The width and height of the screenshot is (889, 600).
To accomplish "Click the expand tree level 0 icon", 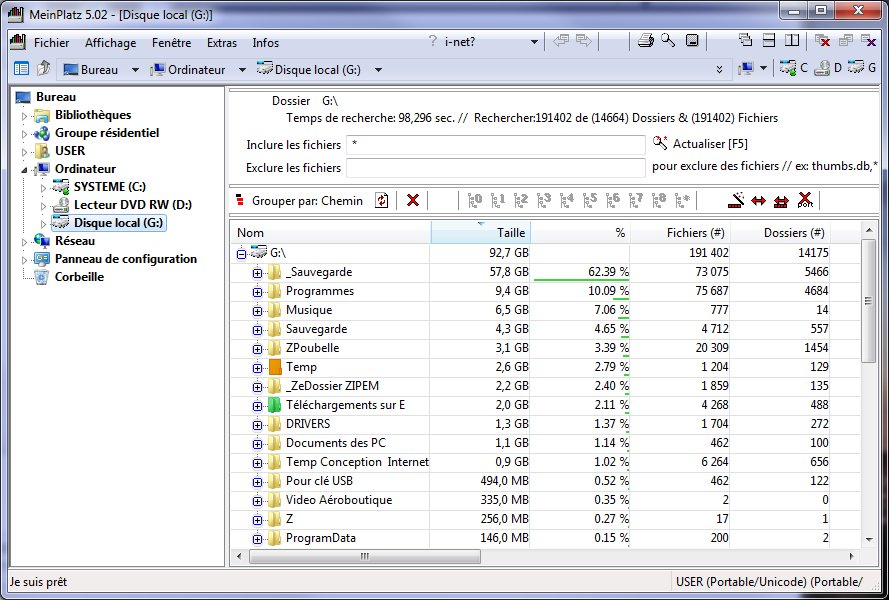I will (475, 200).
